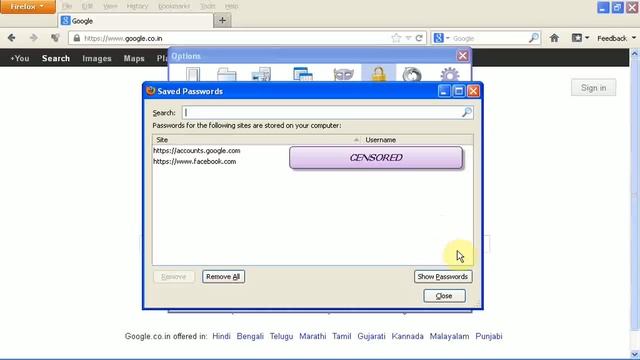Go back using the back arrow
This screenshot has width=640, height=360.
point(11,38)
